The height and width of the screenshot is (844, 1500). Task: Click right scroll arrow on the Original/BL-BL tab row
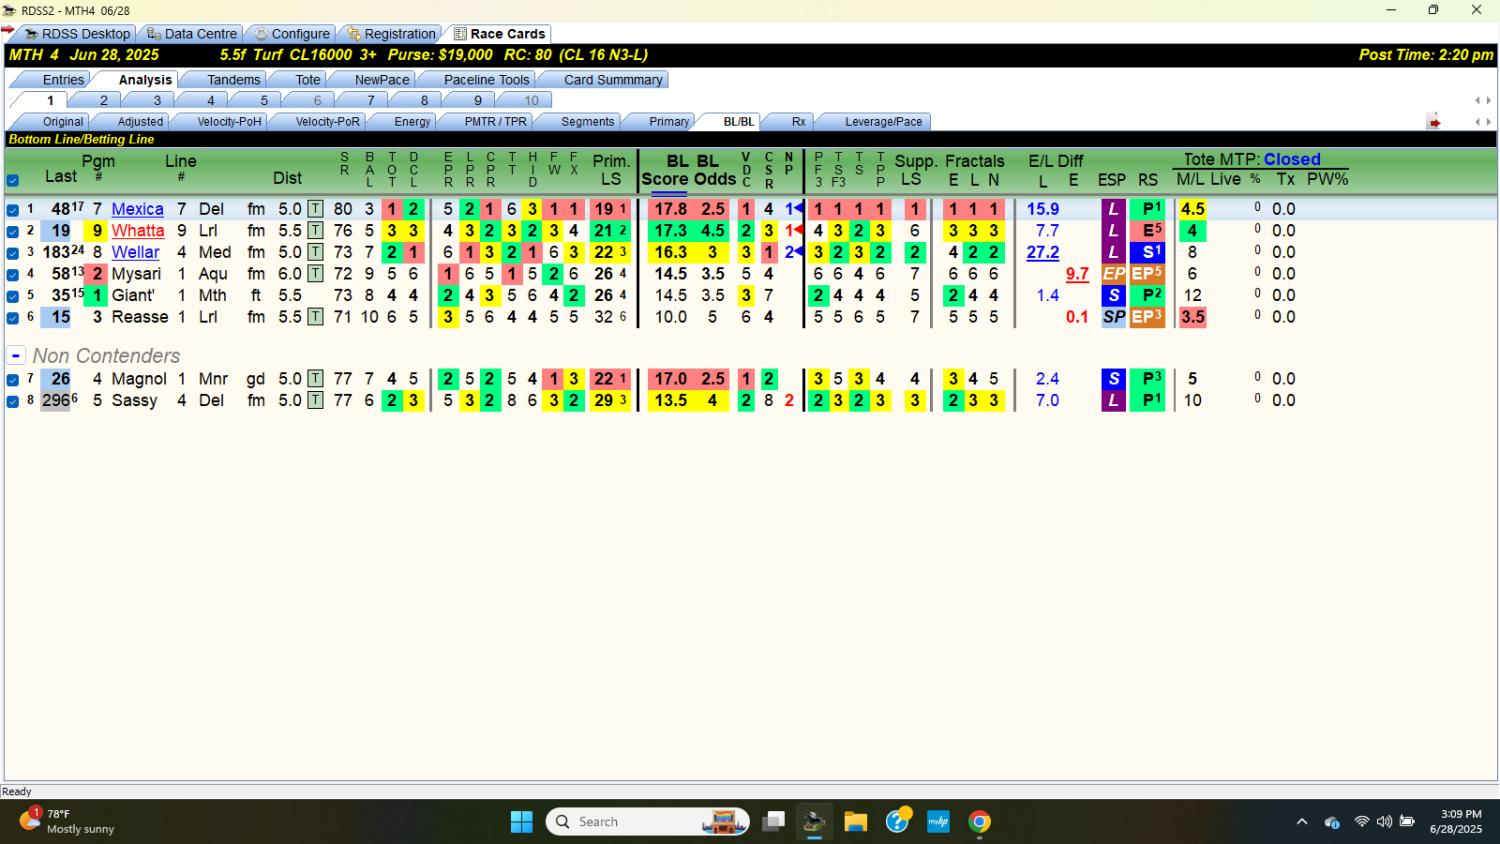(1489, 122)
